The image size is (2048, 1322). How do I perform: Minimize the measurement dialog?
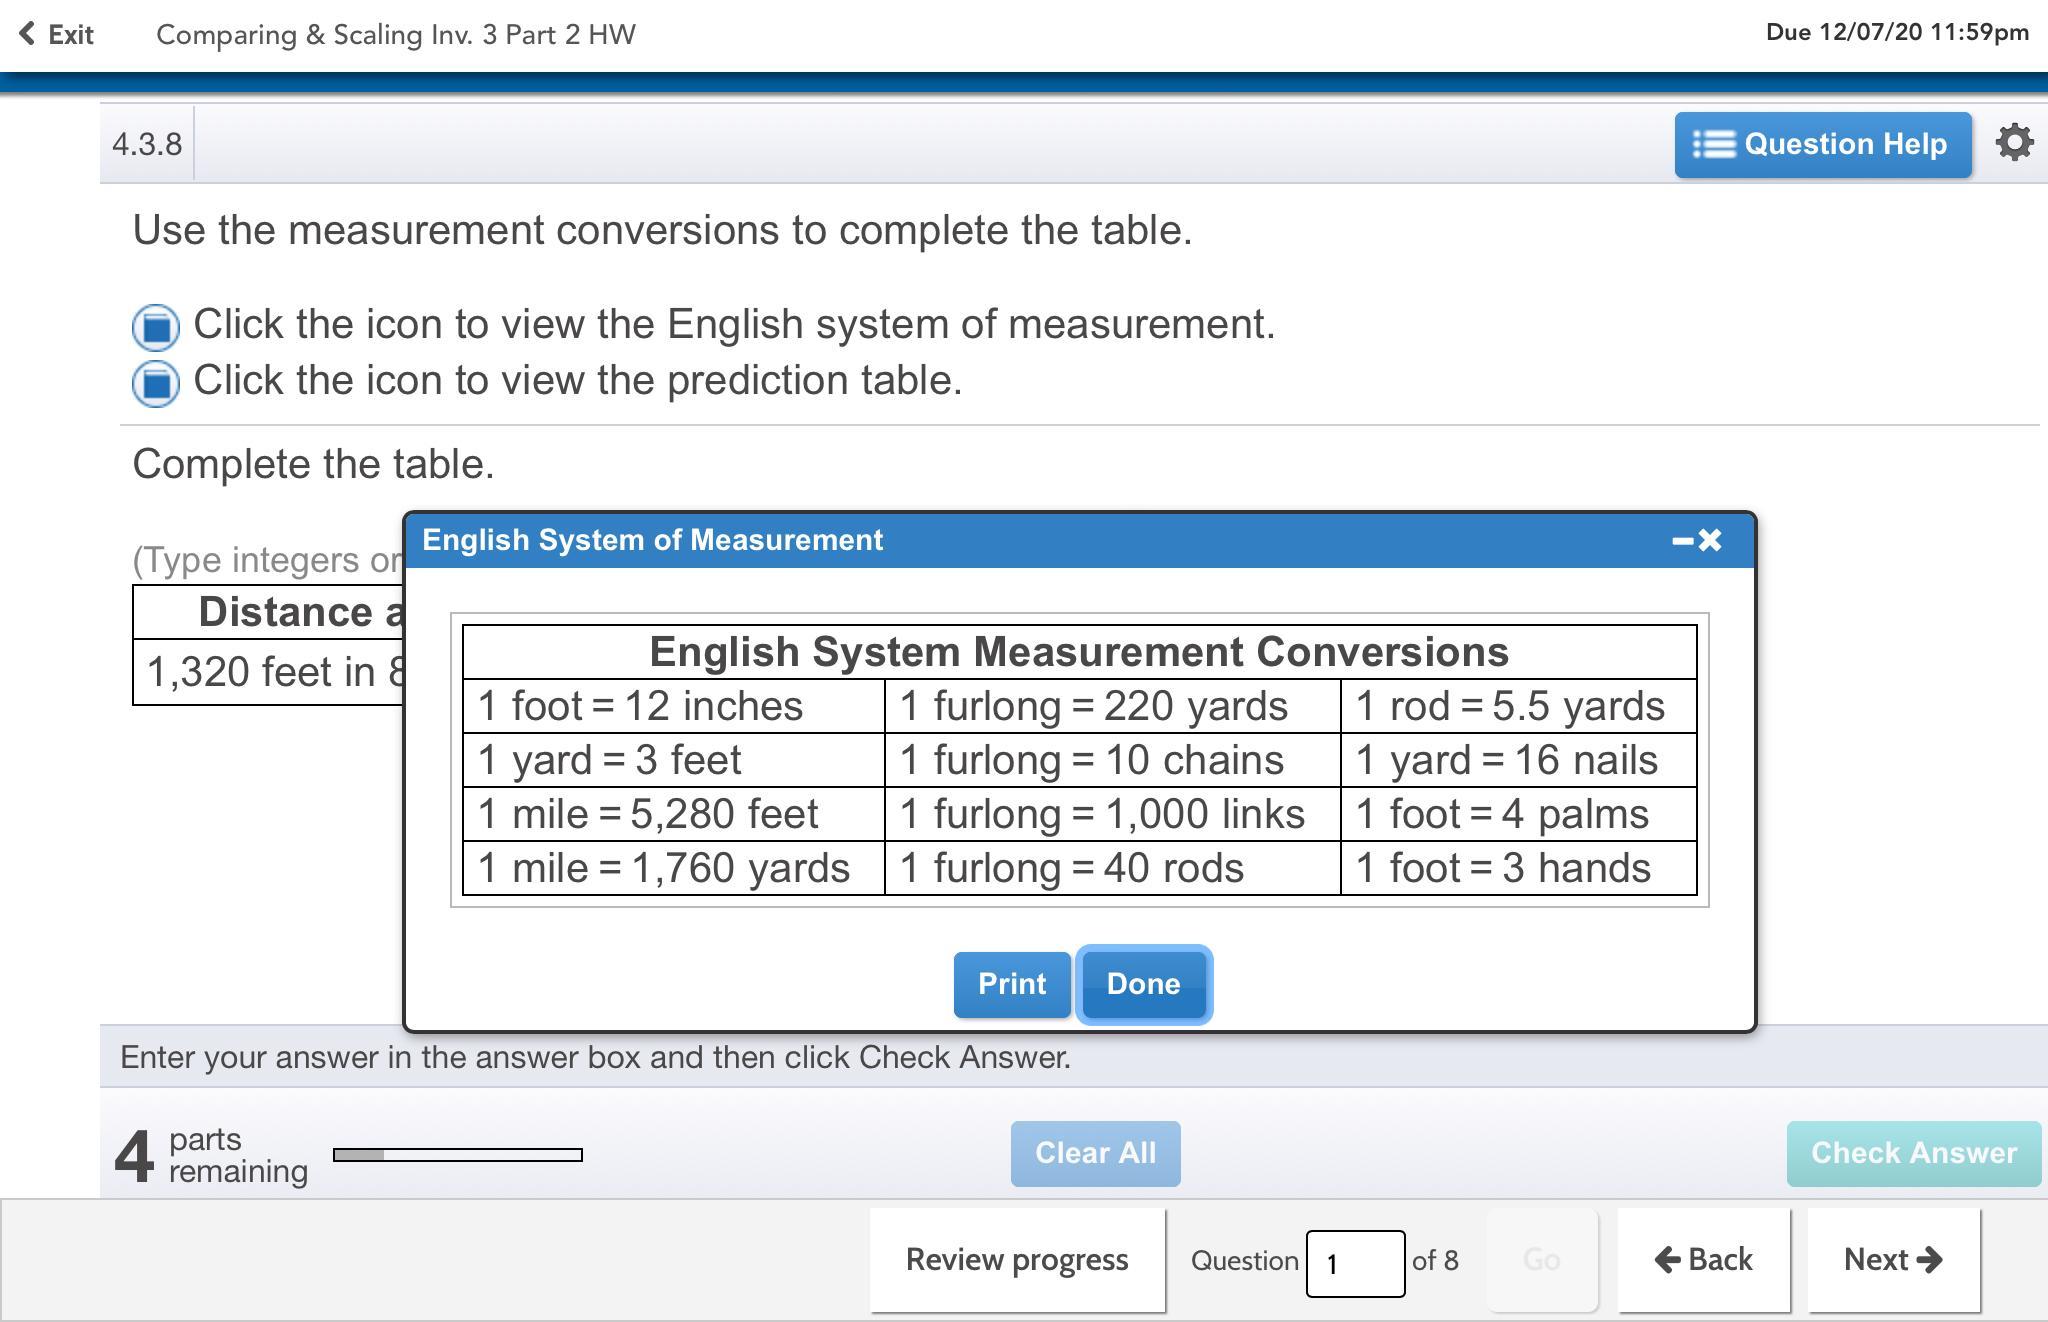(1682, 541)
